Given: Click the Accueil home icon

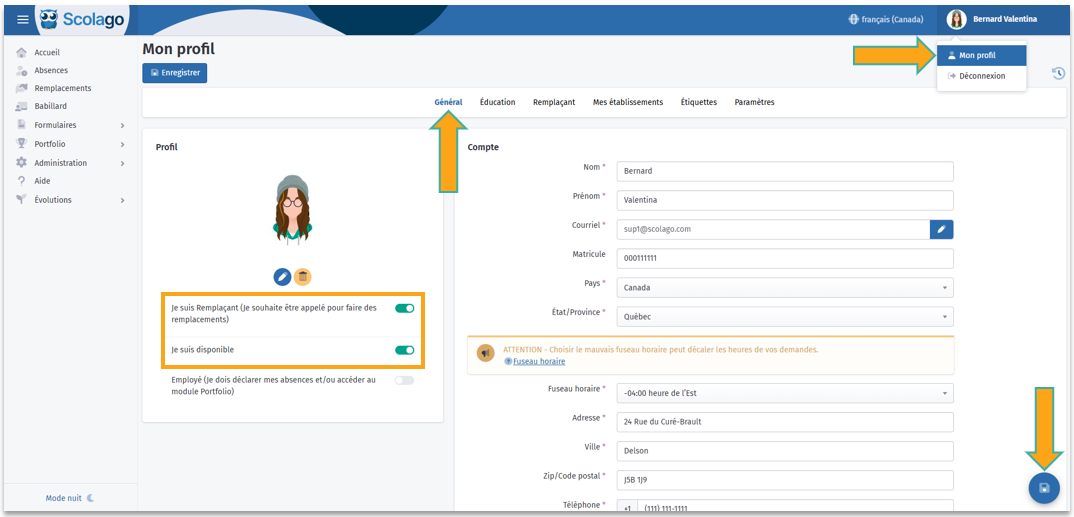Looking at the screenshot, I should pyautogui.click(x=21, y=52).
